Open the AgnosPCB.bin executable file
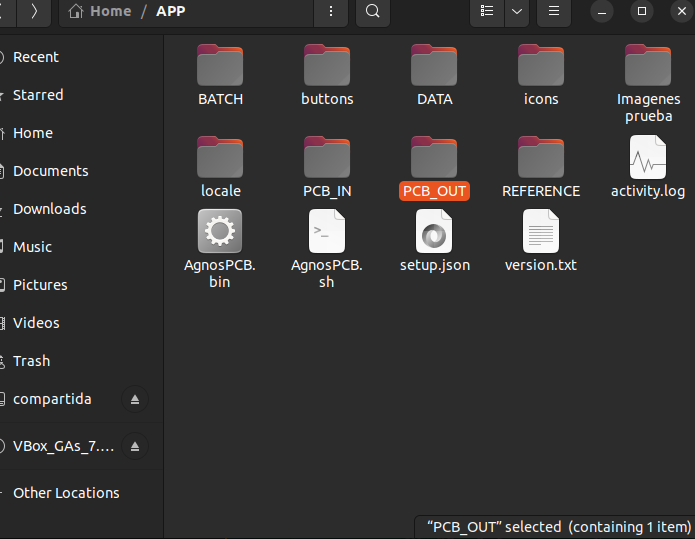Viewport: 695px width, 539px height. [x=220, y=232]
